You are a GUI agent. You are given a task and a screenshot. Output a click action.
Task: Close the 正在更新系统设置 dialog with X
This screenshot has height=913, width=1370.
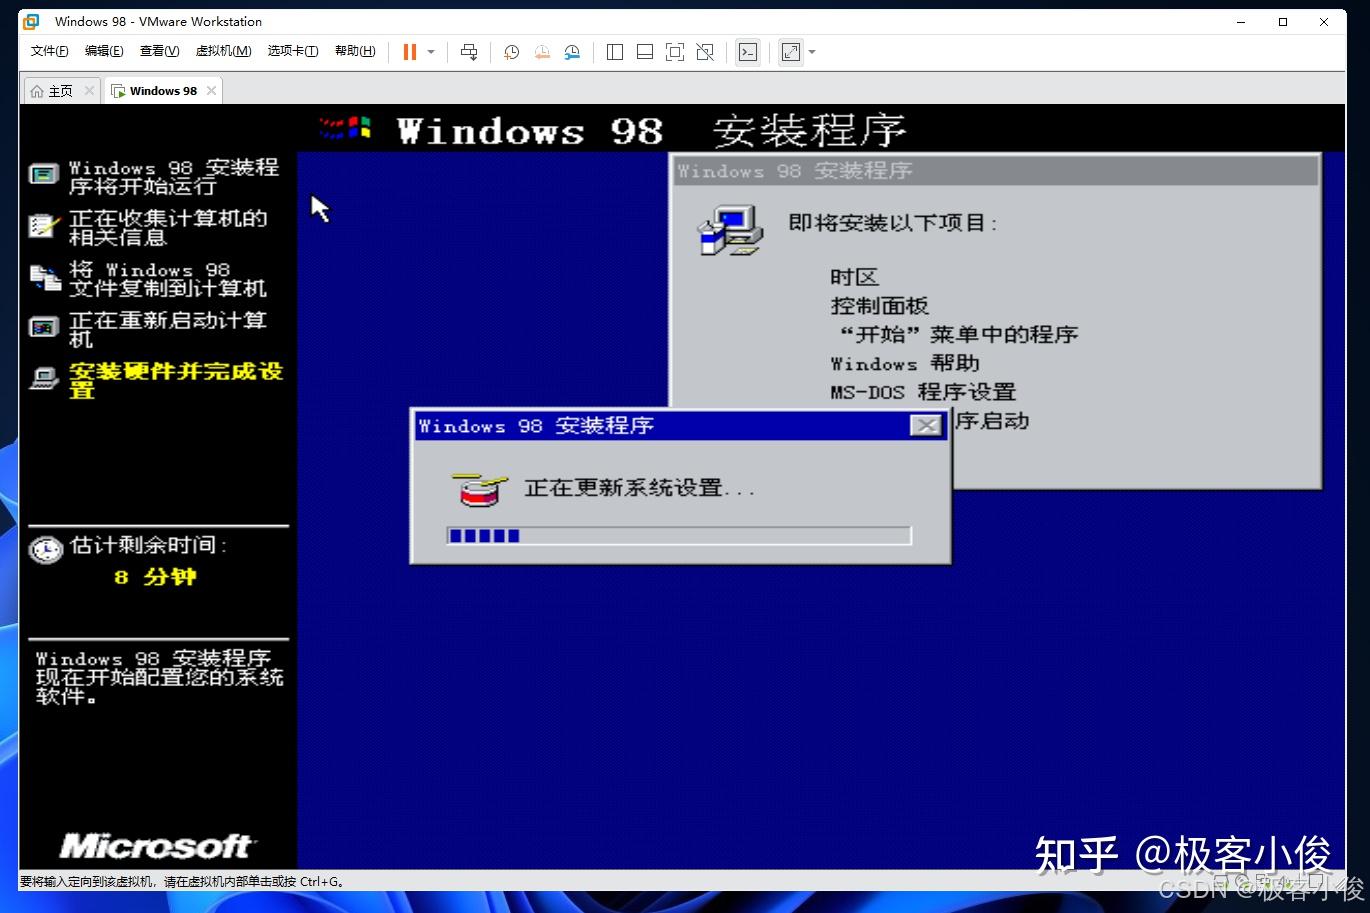click(926, 426)
